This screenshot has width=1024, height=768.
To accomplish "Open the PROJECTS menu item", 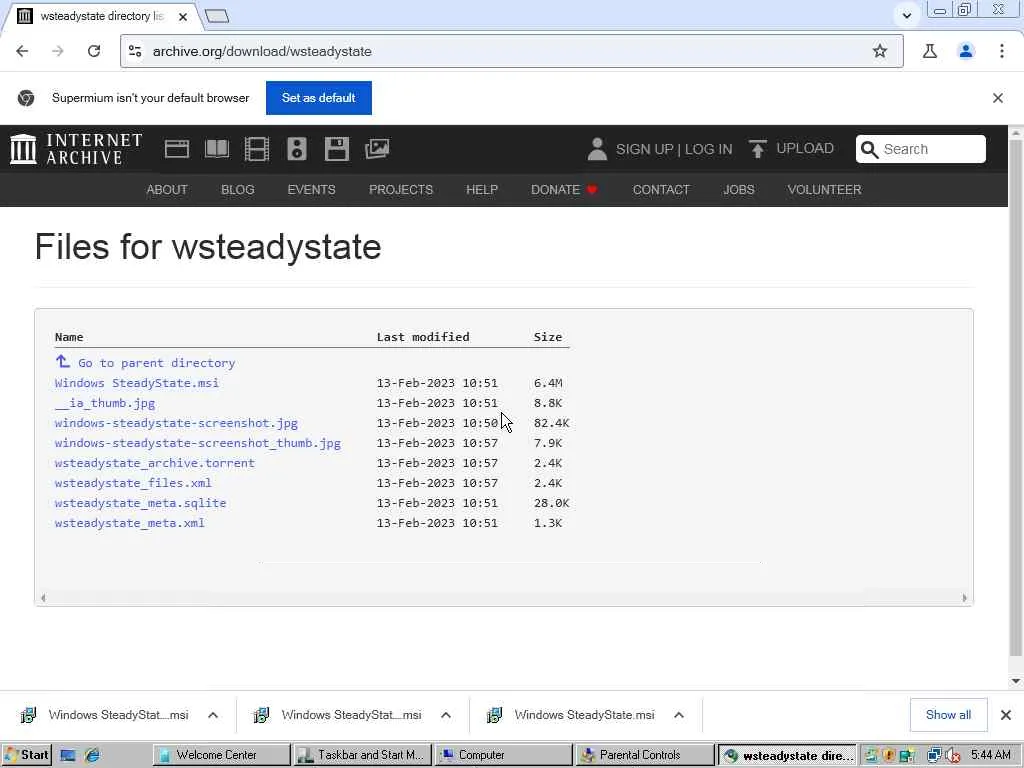I will tap(401, 189).
